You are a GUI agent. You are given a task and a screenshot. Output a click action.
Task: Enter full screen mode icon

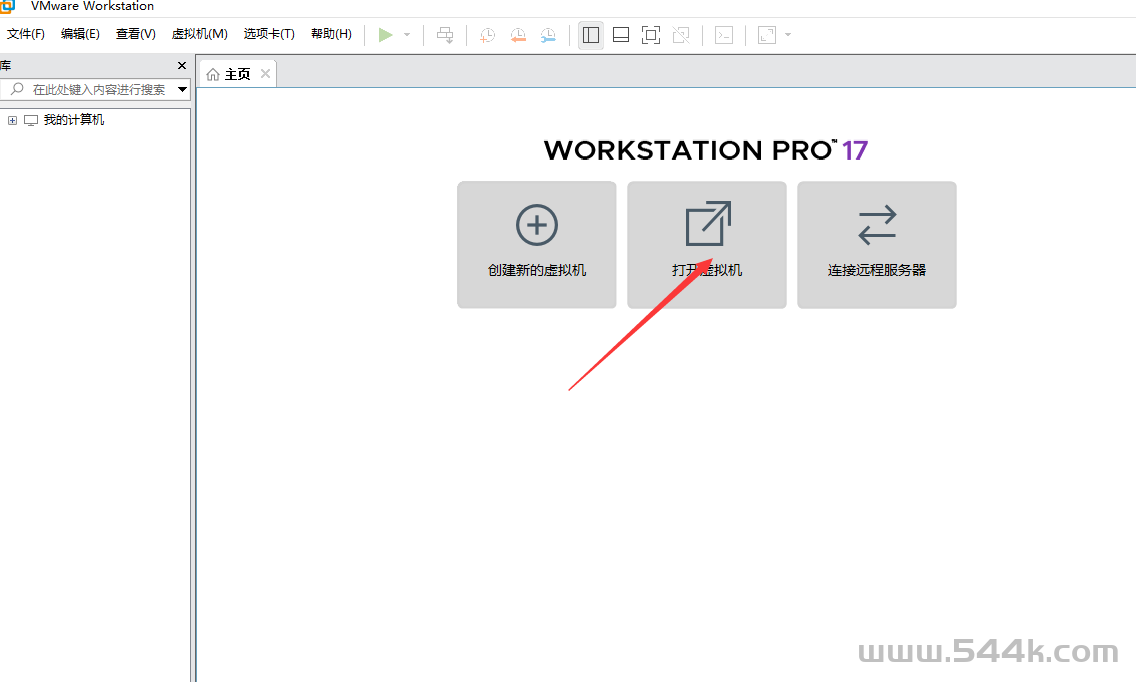coord(651,35)
